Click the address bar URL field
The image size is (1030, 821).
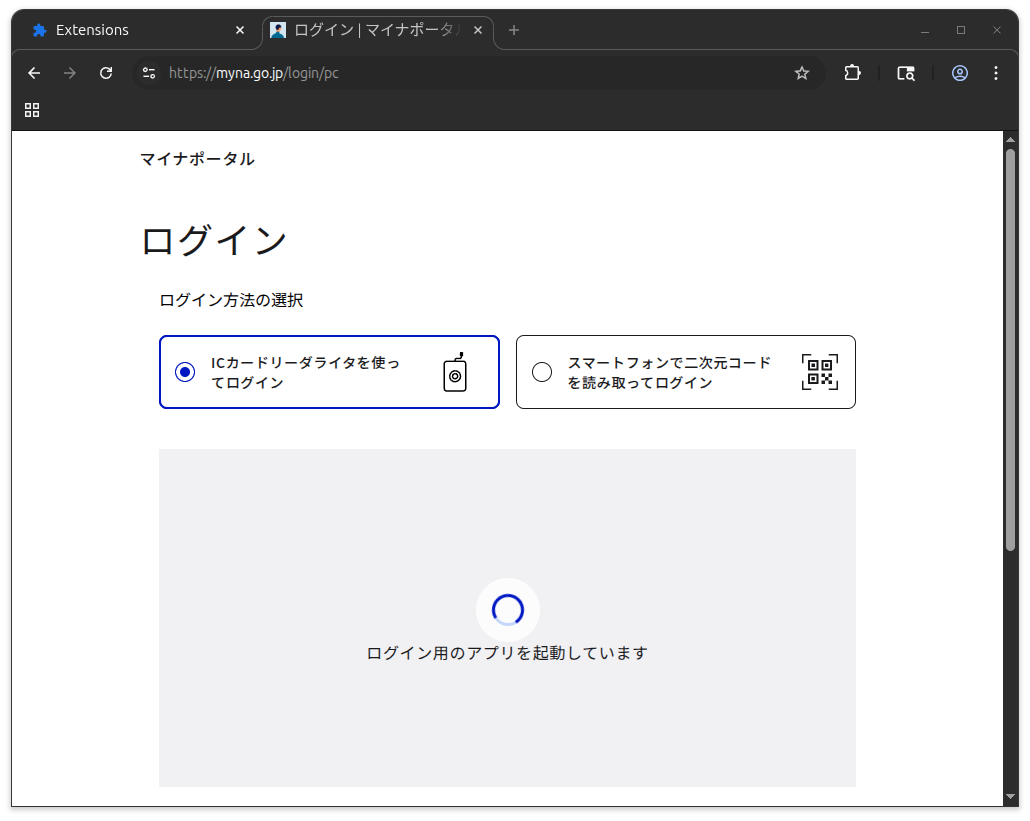click(450, 73)
